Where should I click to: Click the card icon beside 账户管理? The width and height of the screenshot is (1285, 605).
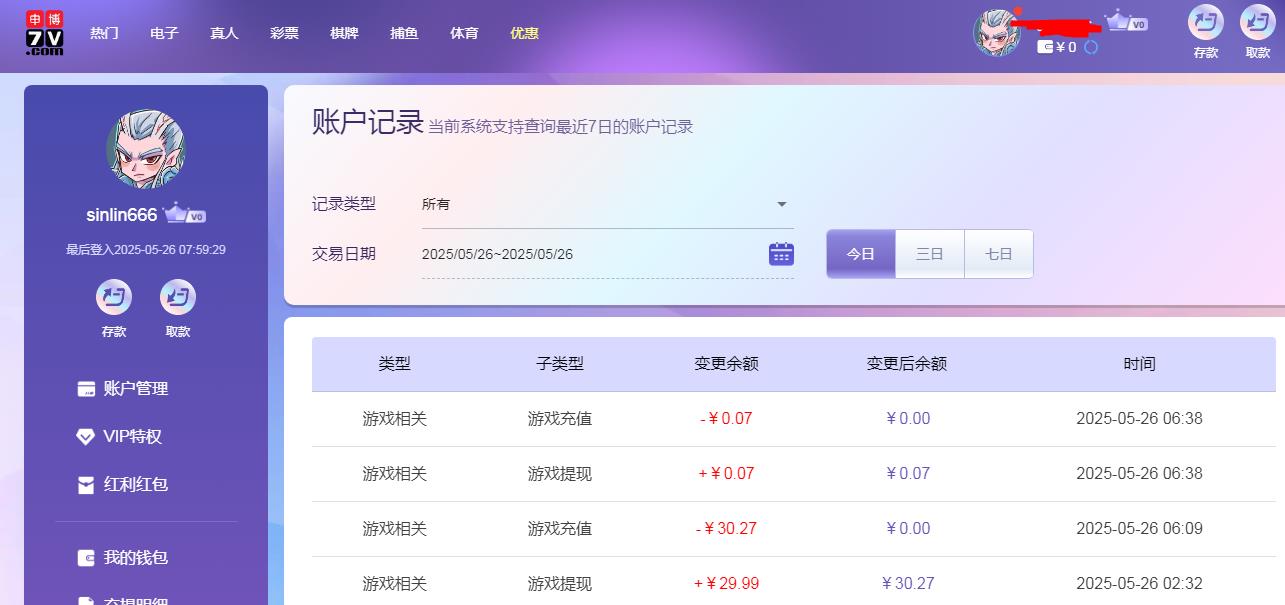coord(84,388)
